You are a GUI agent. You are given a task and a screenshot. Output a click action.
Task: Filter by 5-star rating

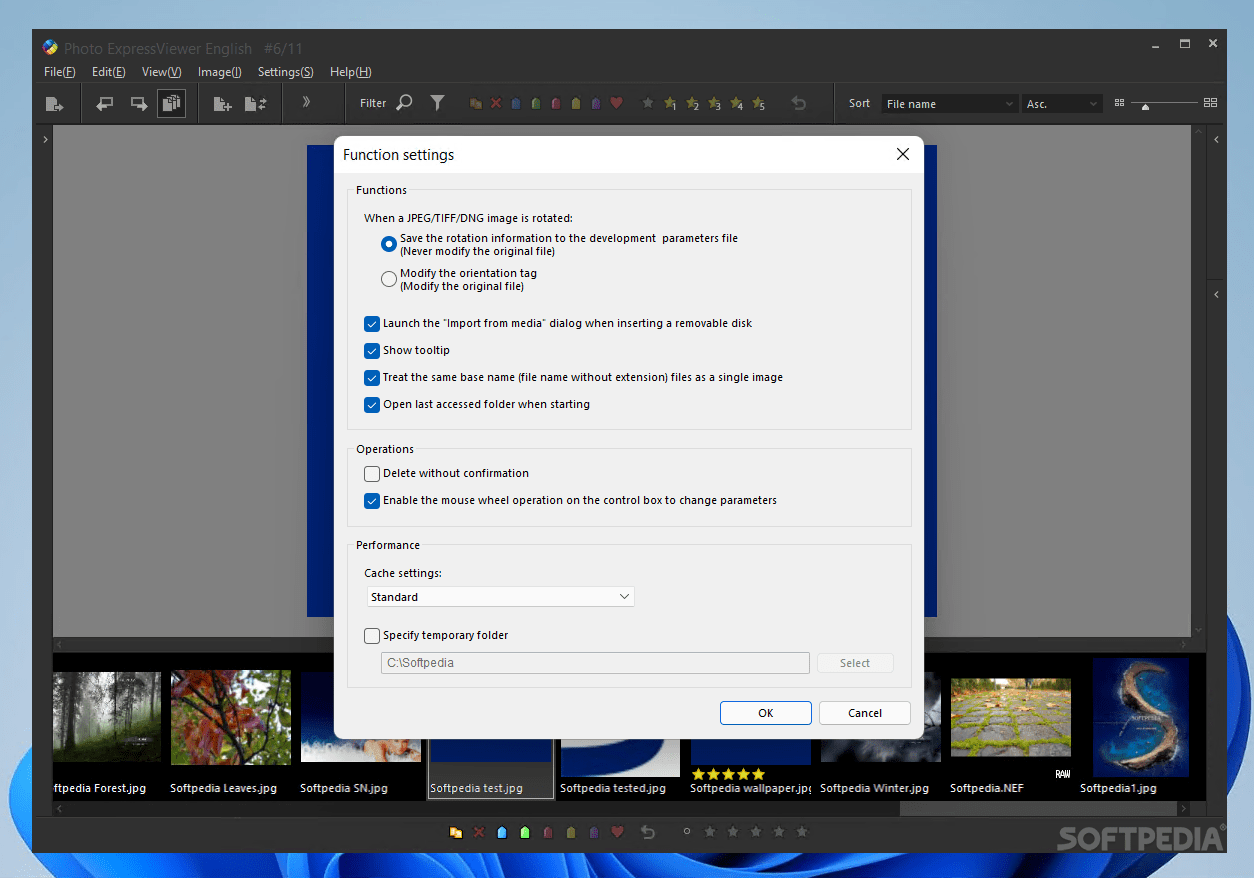pos(759,103)
